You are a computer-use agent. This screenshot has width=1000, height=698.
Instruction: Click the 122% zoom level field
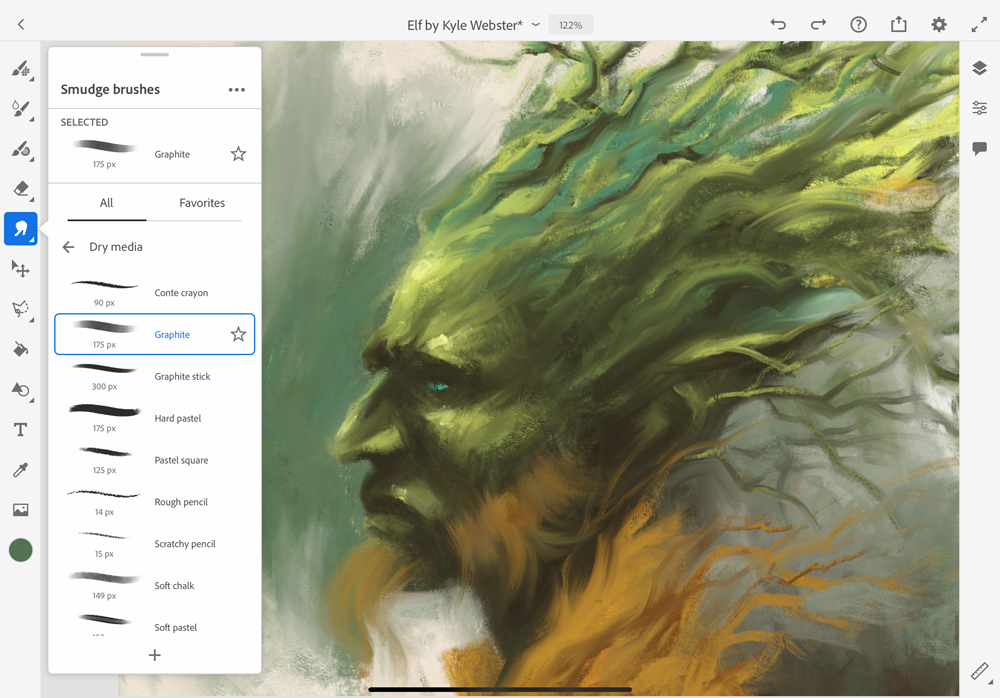[x=571, y=25]
